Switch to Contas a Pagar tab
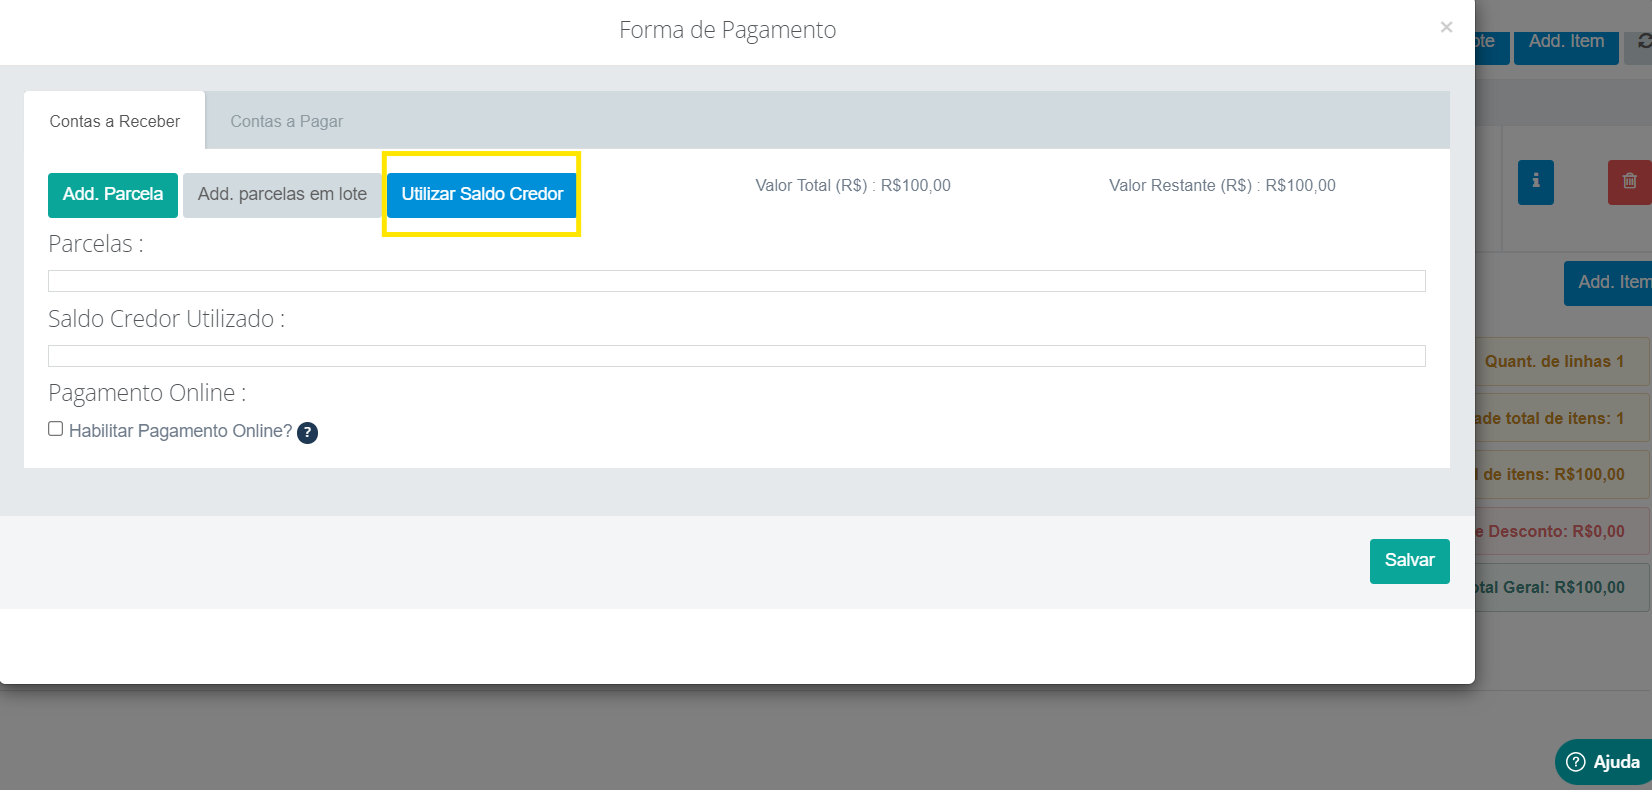Viewport: 1652px width, 790px height. pos(287,121)
